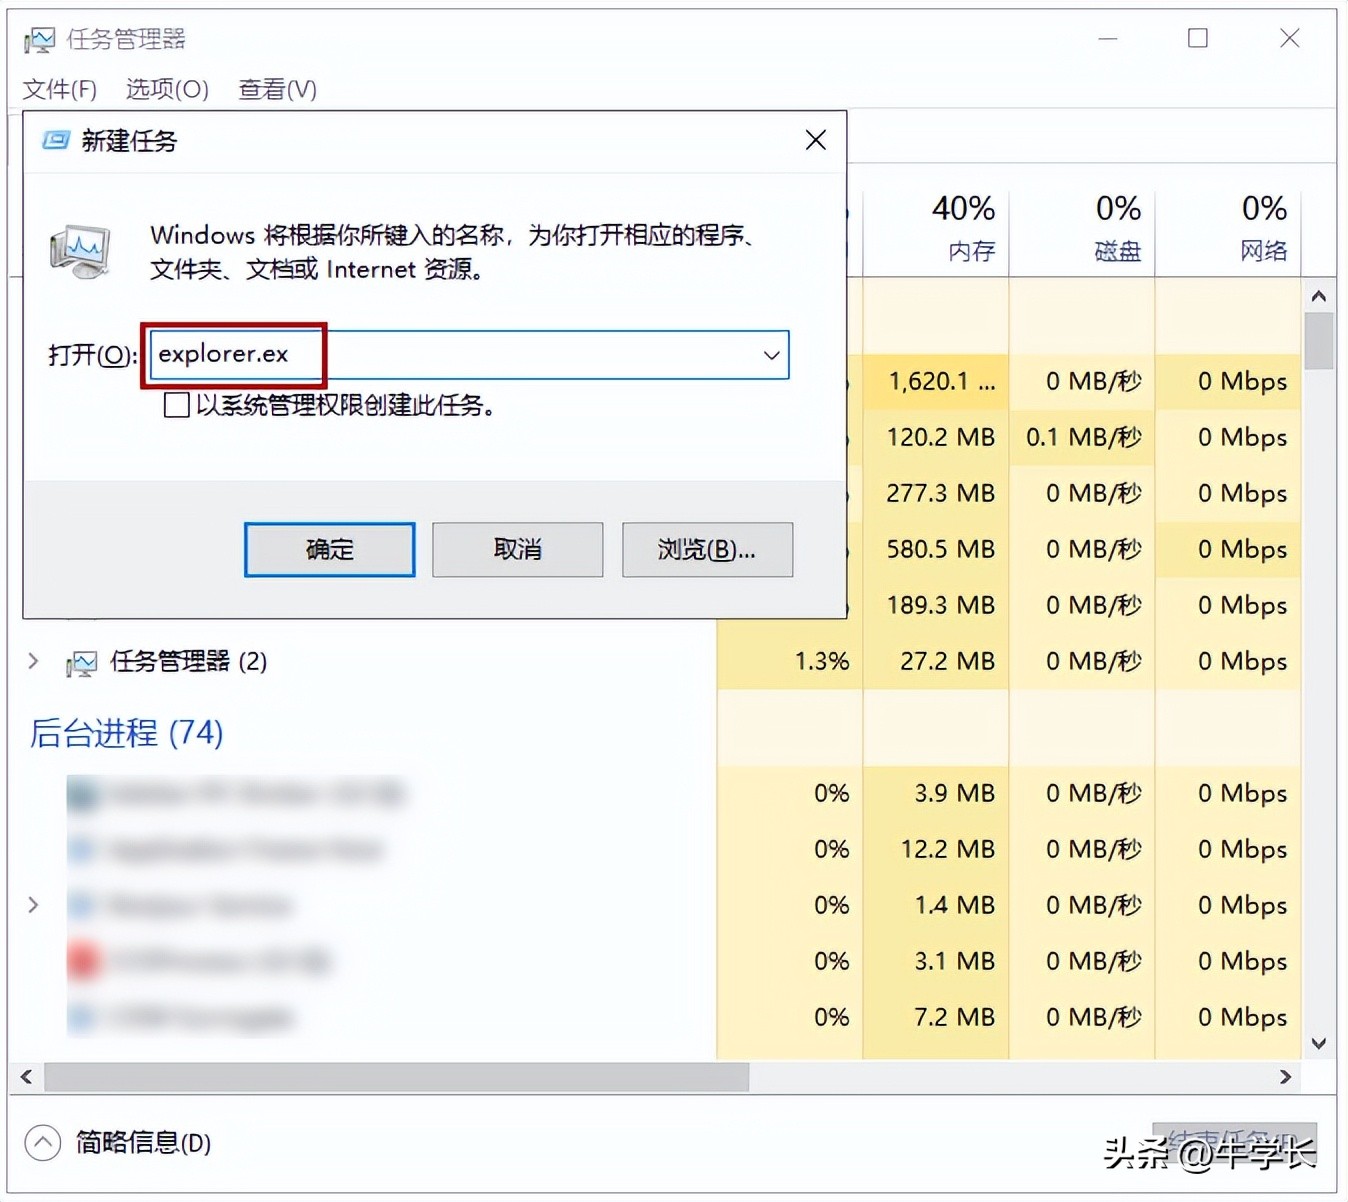This screenshot has width=1348, height=1202.
Task: Click the 3.1 MB memory cell
Action: 936,961
